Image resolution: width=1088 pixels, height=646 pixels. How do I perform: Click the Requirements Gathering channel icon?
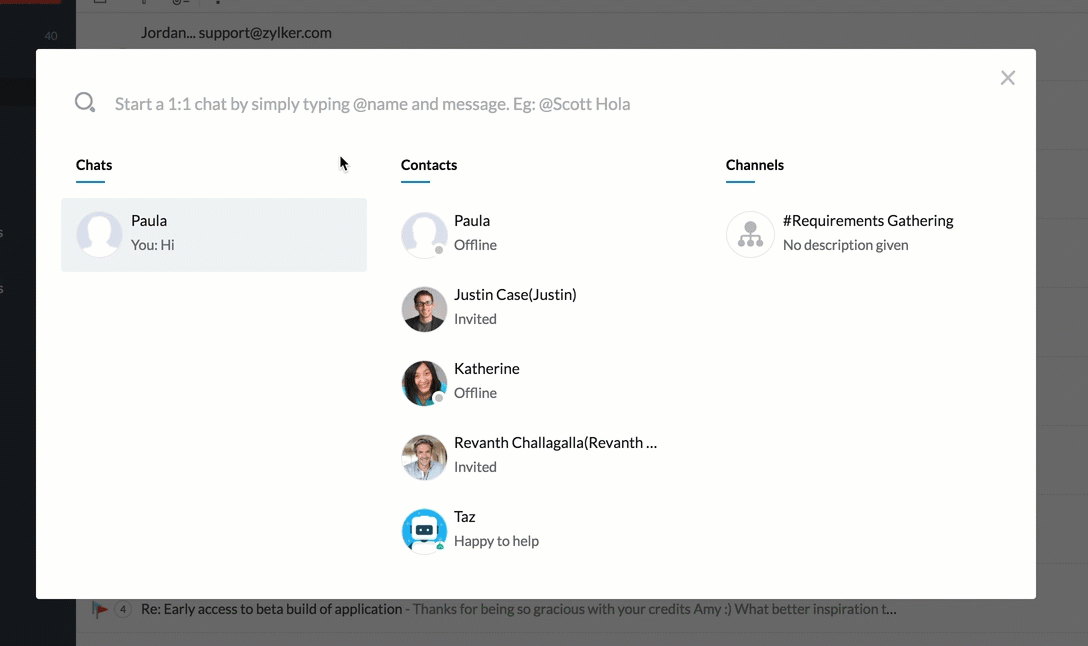click(x=750, y=234)
